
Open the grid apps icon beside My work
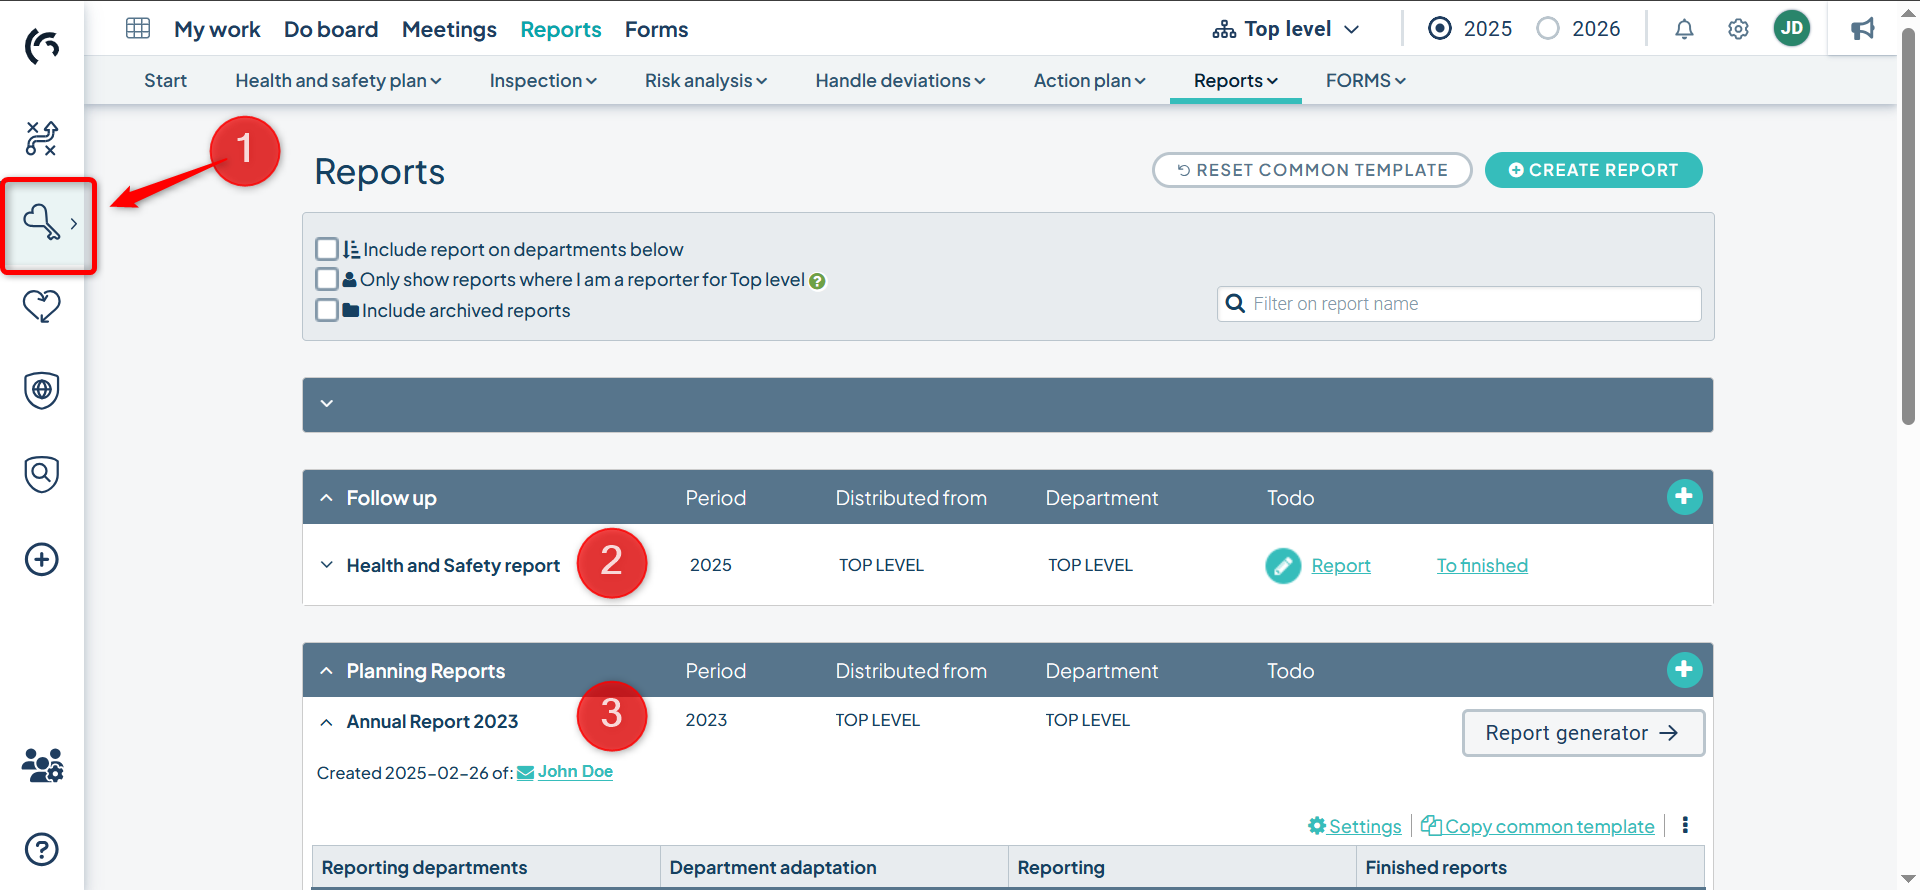pyautogui.click(x=138, y=29)
